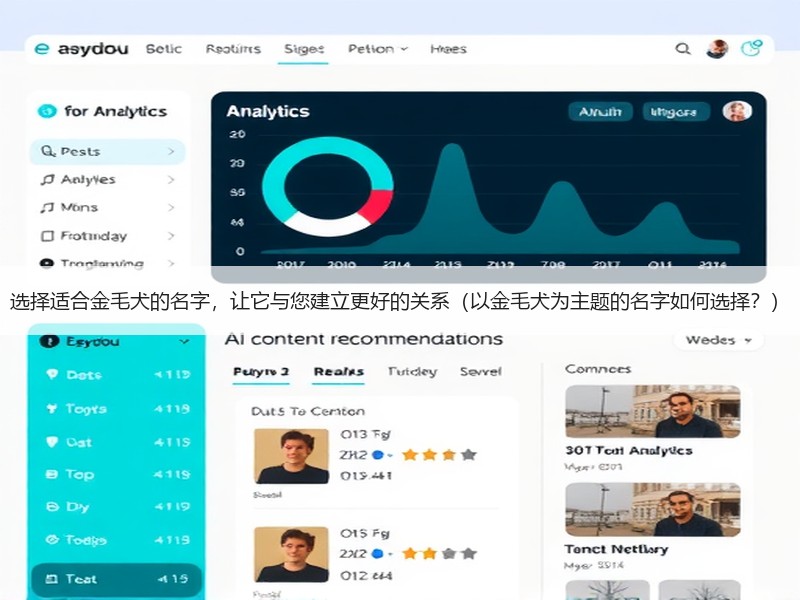The height and width of the screenshot is (600, 800).
Task: Click the Ai content reconmendations heading
Action: 364,339
